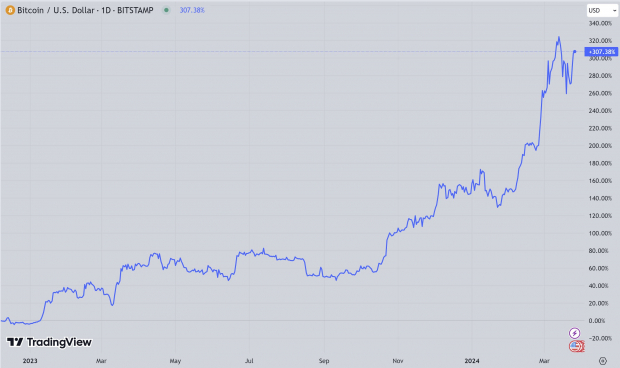Click the 40.00% price scale label
Screen dimensions: 620x368
point(598,286)
